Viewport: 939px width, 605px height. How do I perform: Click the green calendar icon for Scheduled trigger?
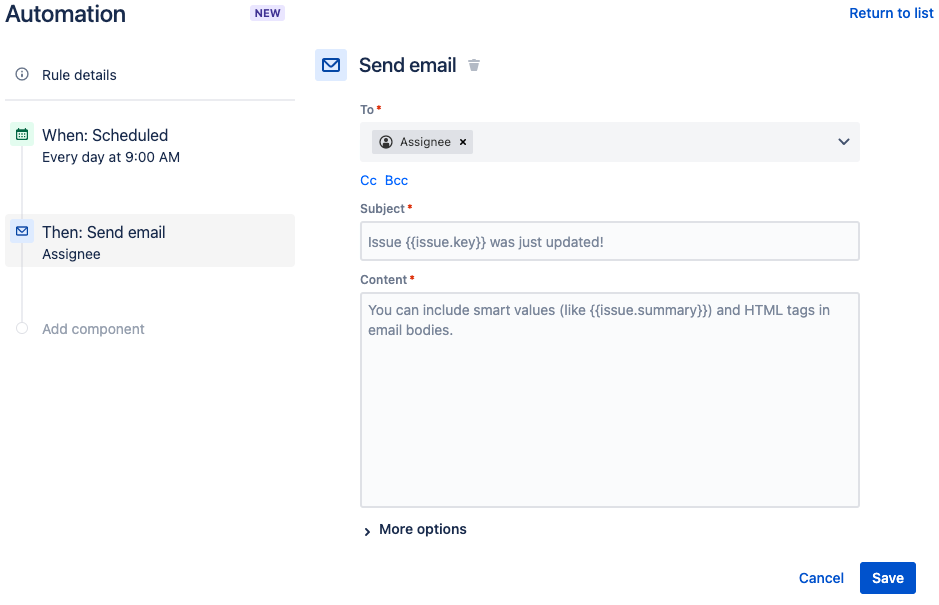pos(22,134)
